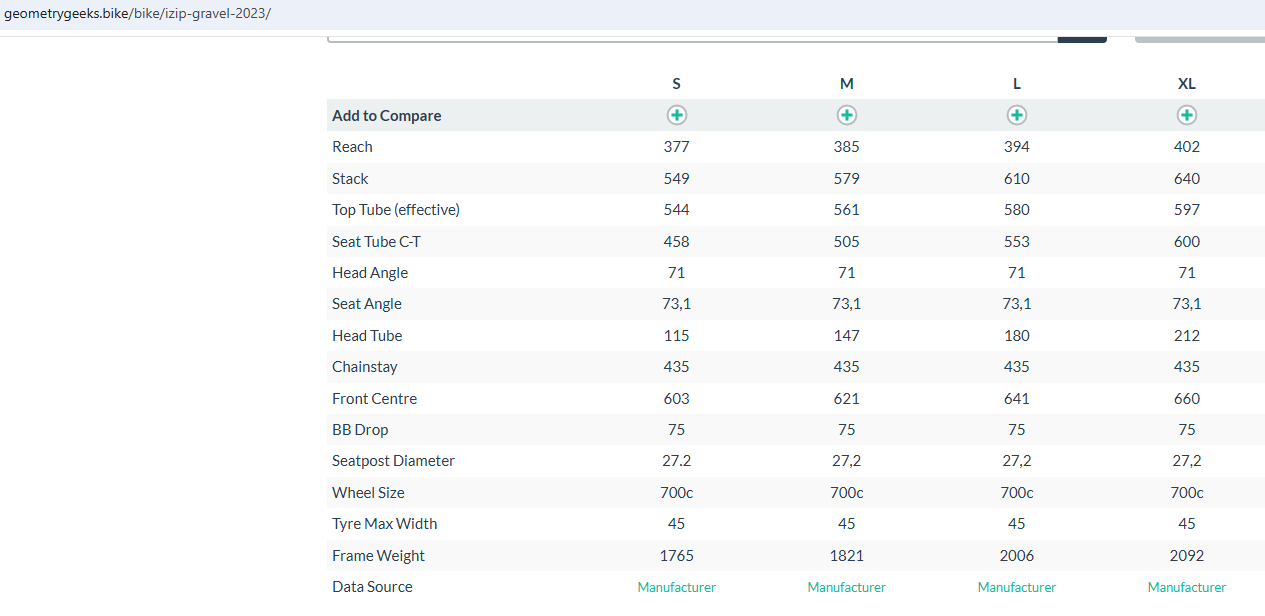1265x616 pixels.
Task: Open Manufacturer data source for size XL
Action: (1187, 587)
